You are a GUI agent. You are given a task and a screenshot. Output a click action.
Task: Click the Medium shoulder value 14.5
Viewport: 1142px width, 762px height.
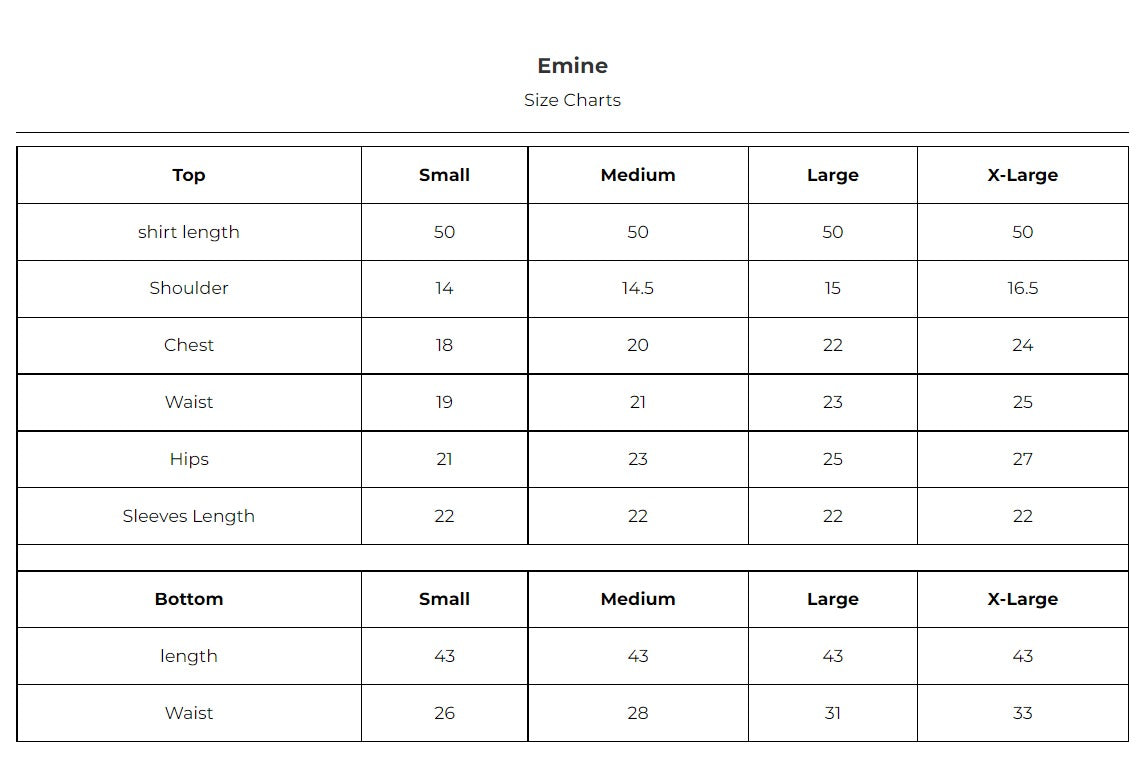[x=638, y=288]
